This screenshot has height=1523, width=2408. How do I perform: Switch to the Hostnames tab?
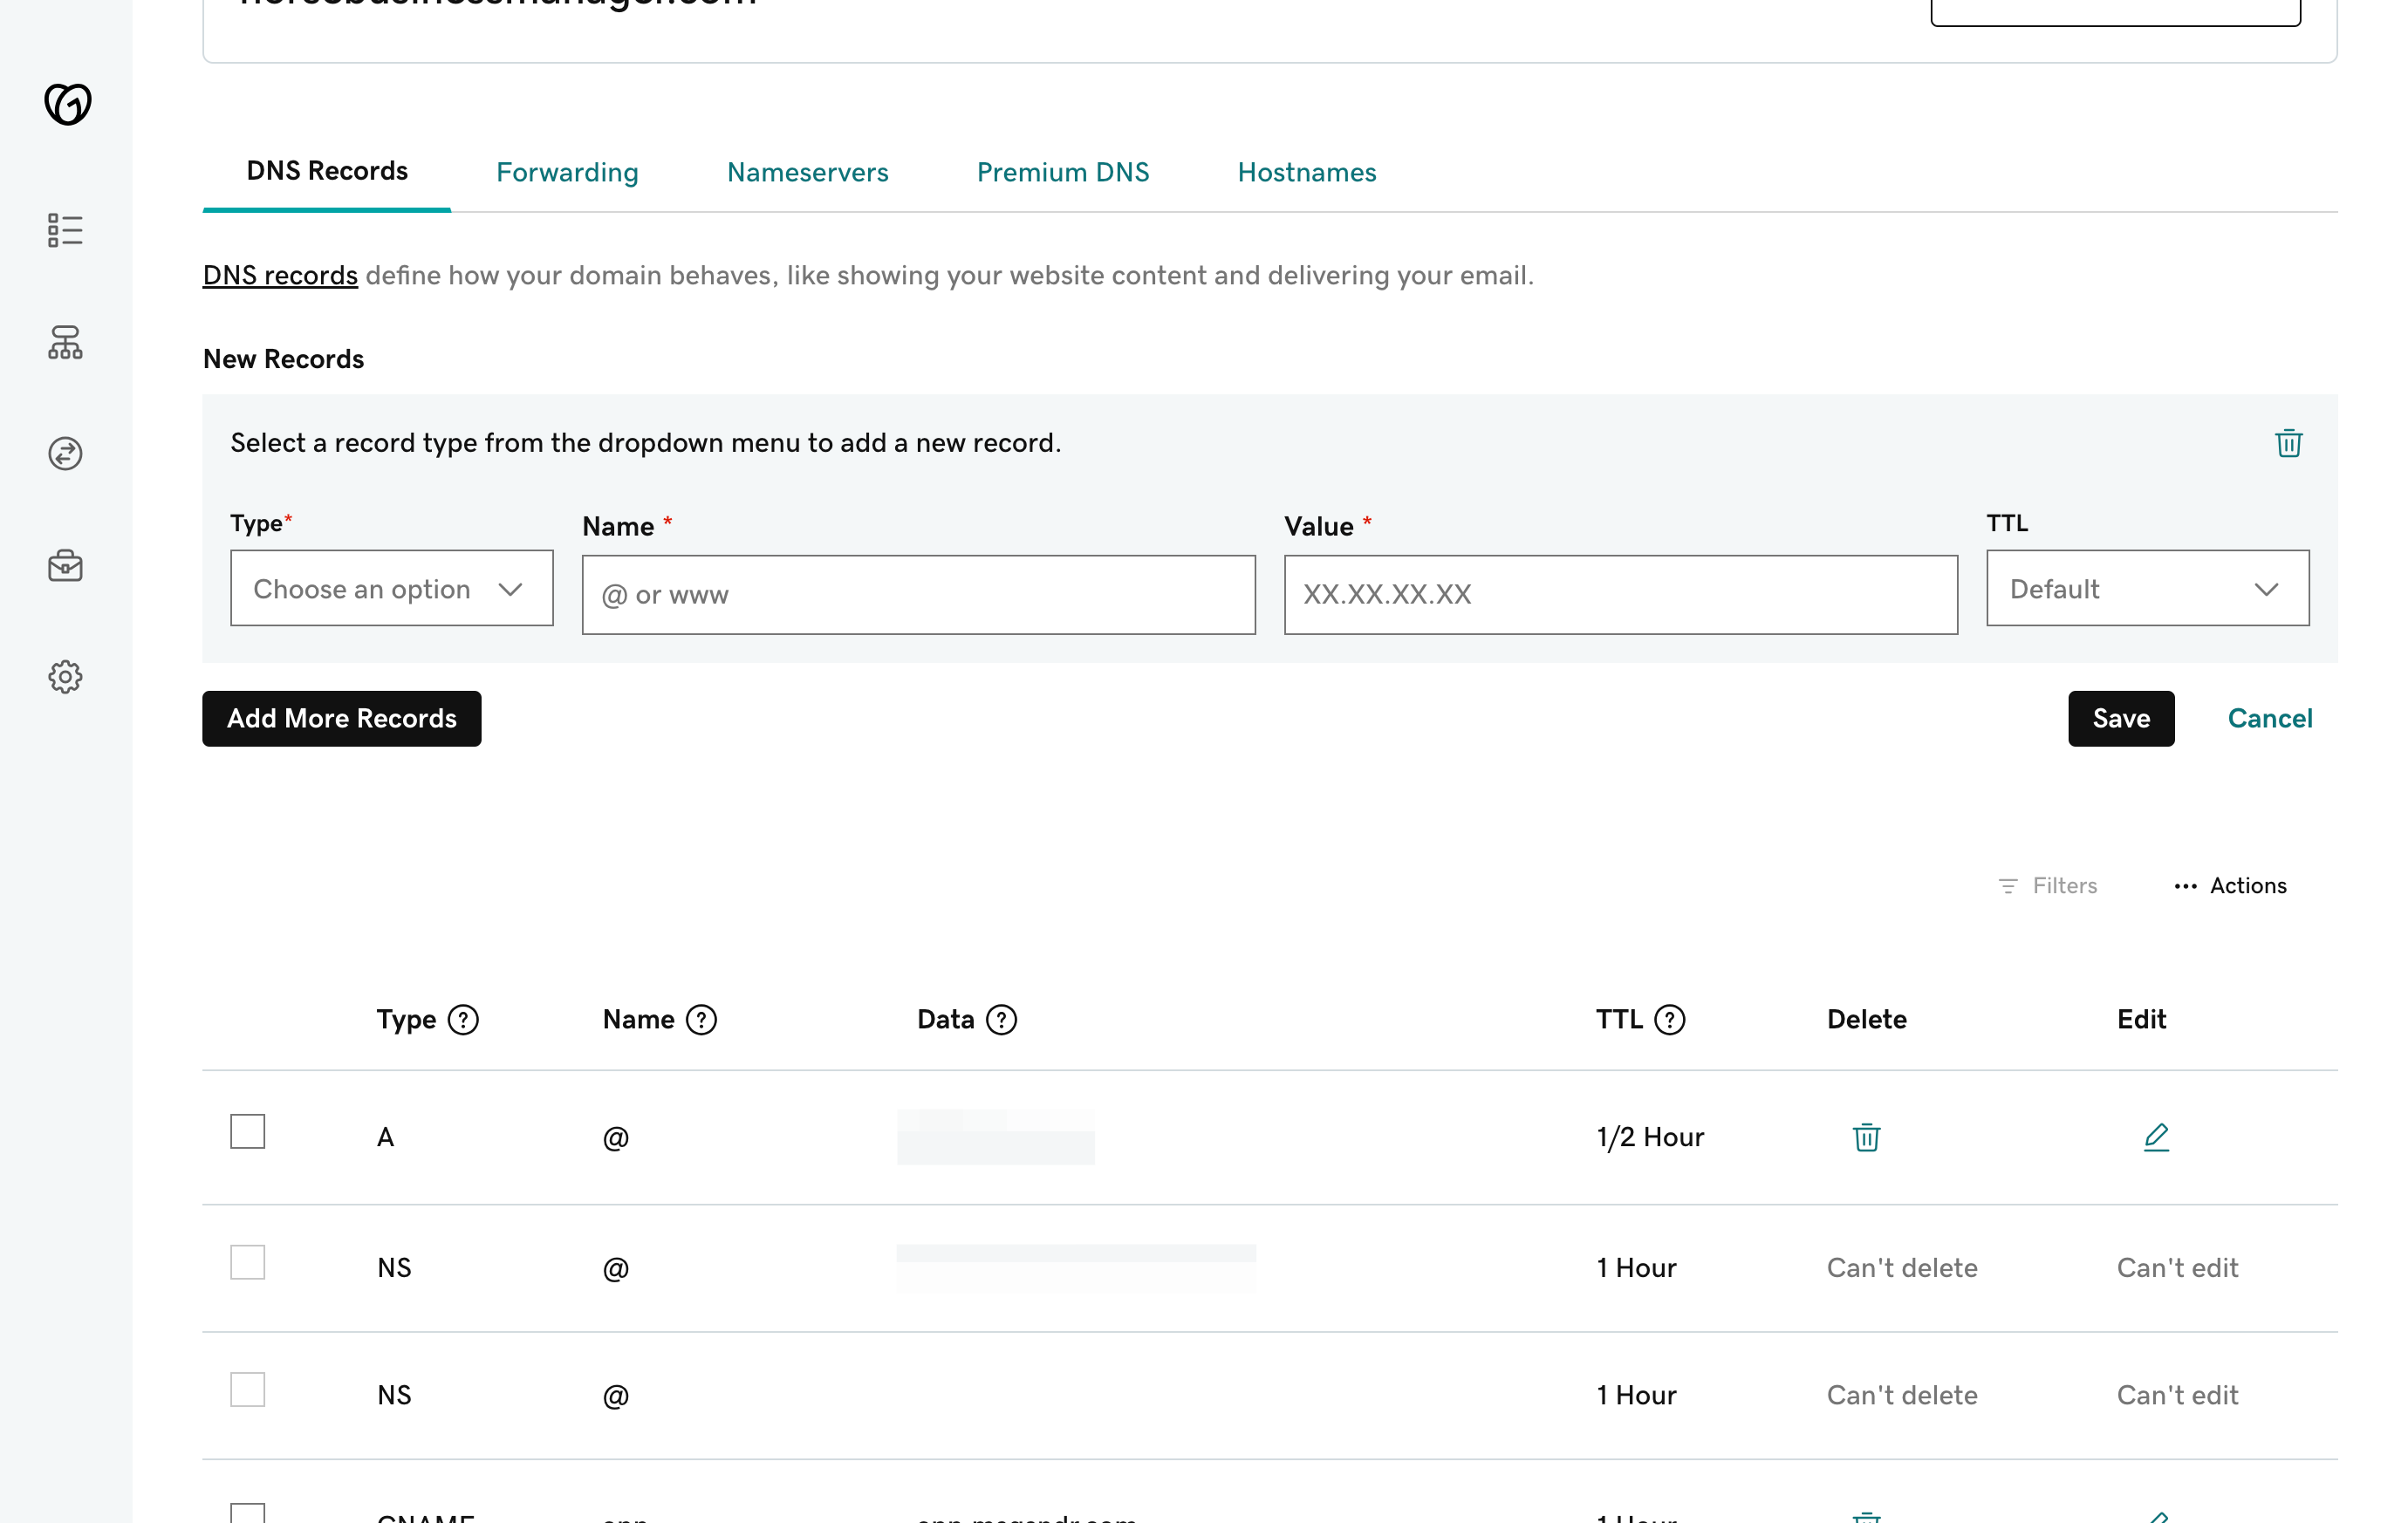click(x=1306, y=173)
